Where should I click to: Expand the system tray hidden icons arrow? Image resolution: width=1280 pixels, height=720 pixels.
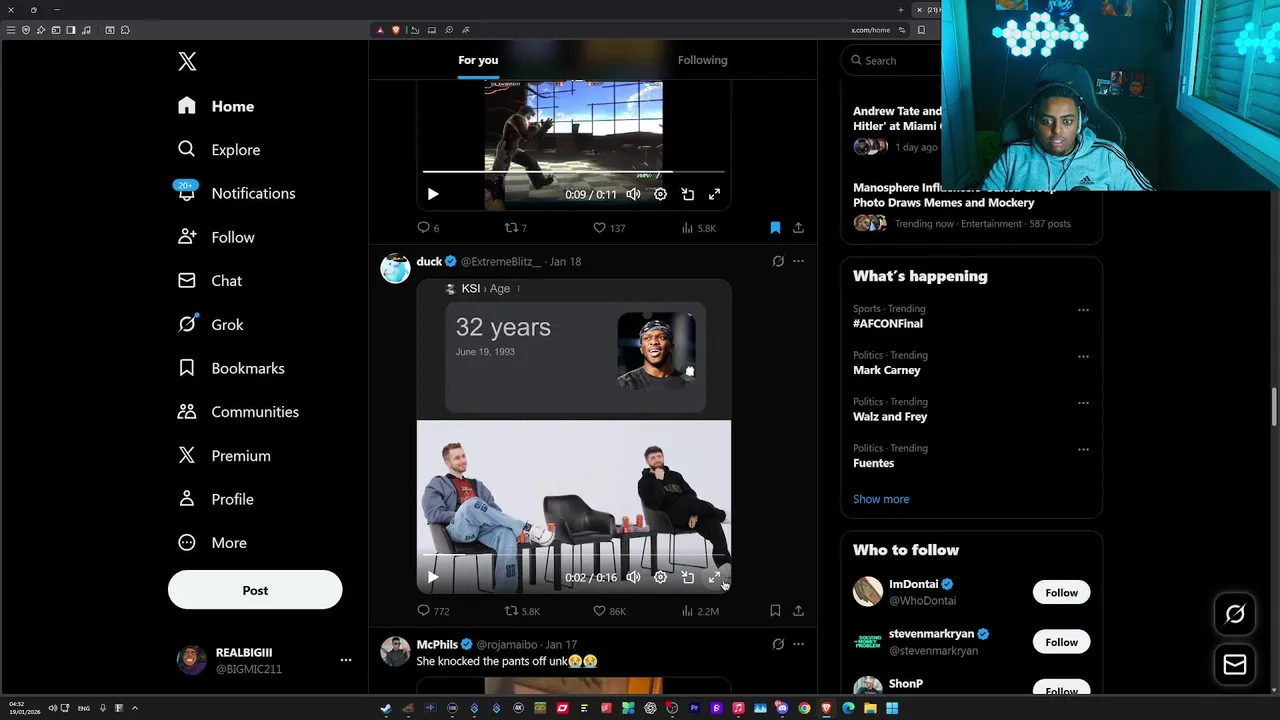134,708
